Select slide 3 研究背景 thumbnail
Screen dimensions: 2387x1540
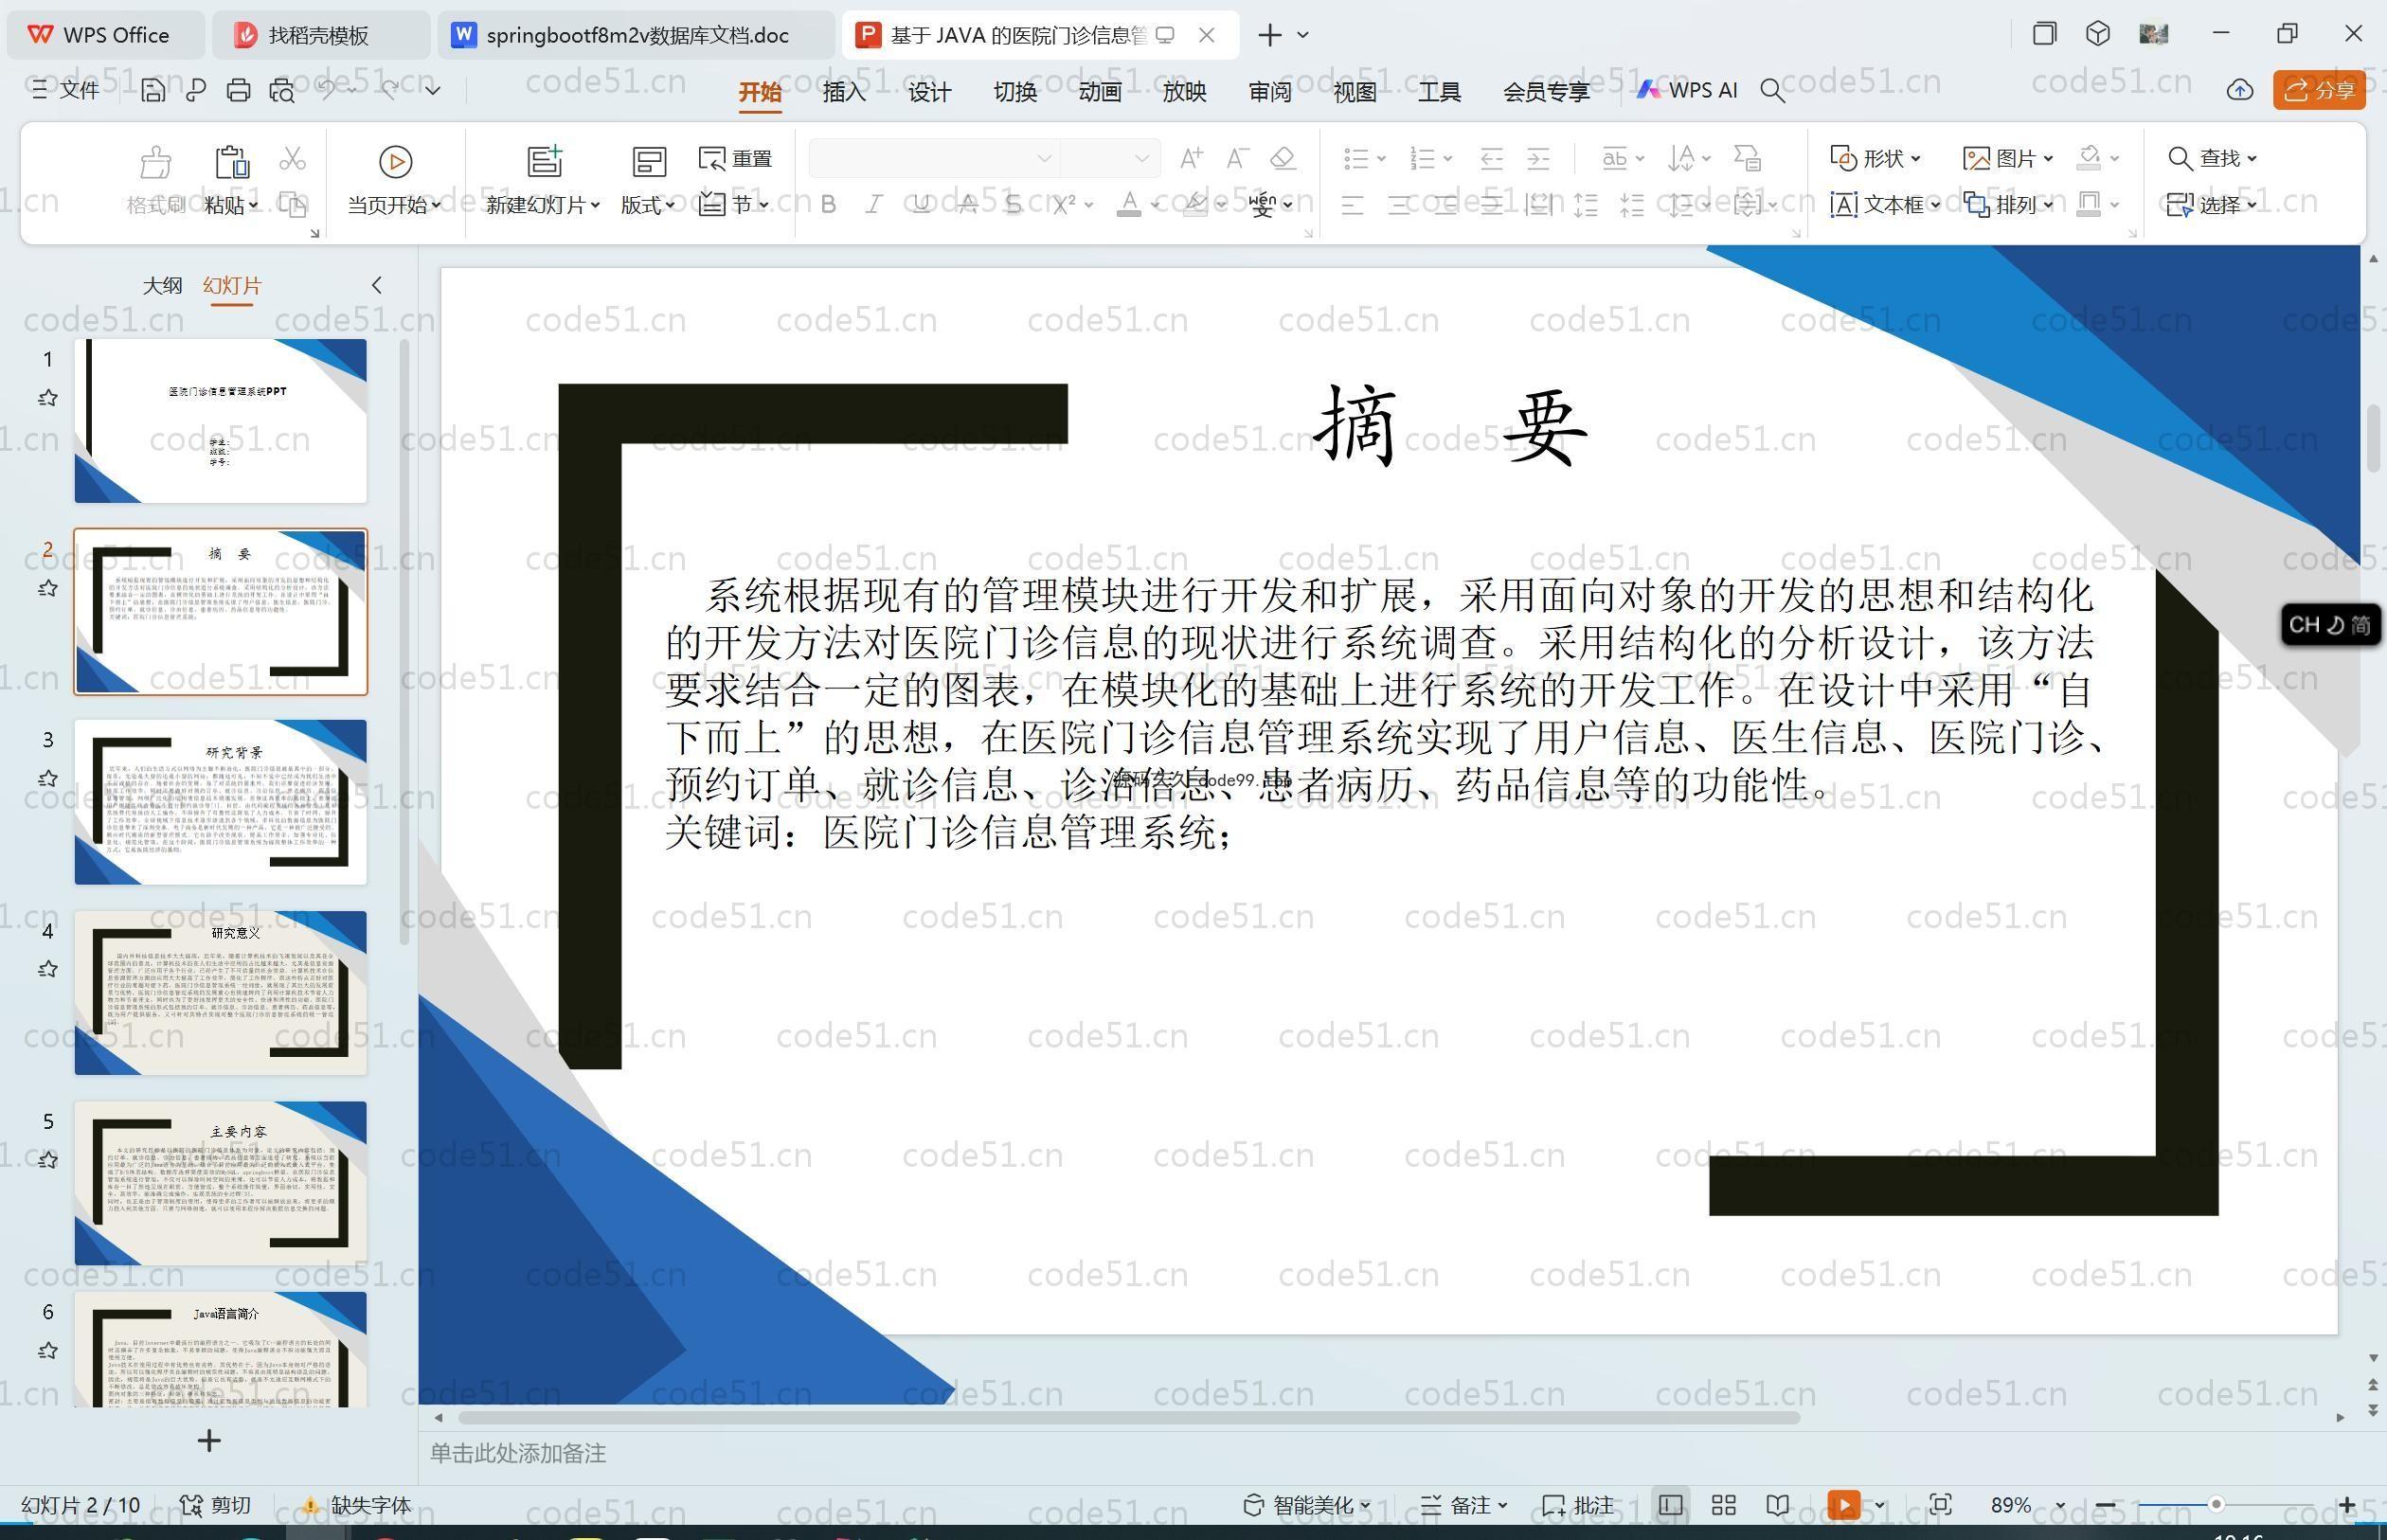tap(220, 802)
